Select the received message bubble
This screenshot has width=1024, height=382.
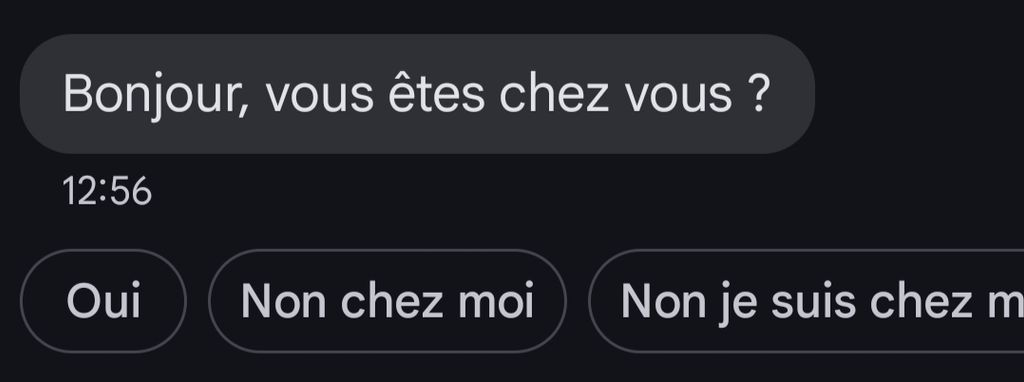417,94
